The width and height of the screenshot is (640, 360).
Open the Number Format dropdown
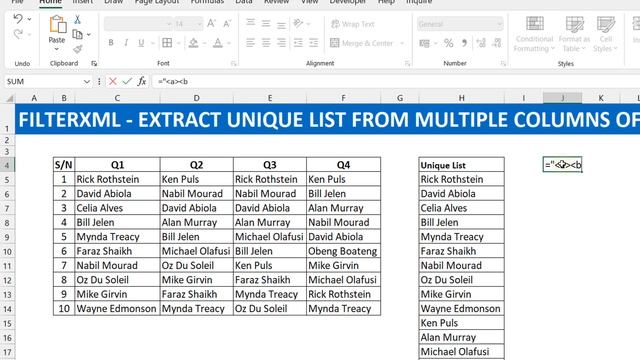[x=499, y=24]
